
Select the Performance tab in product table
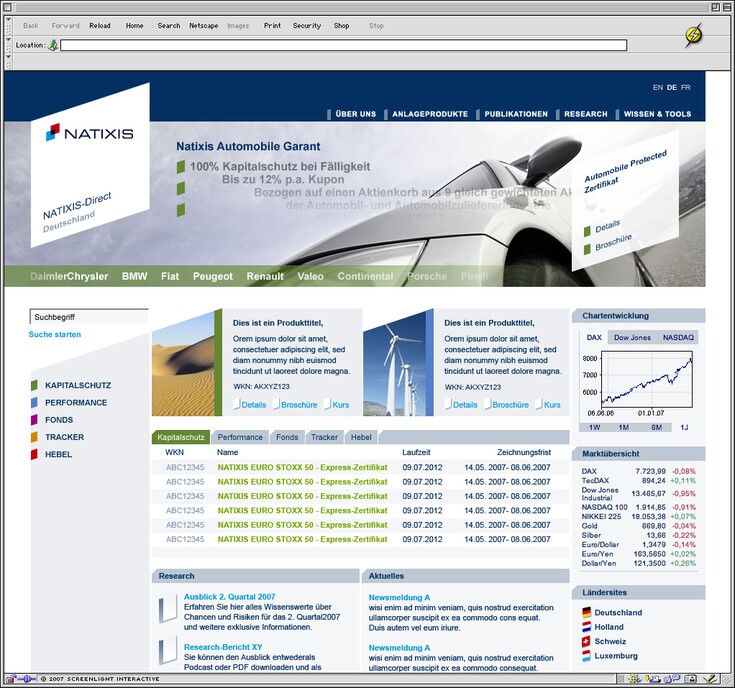[240, 437]
